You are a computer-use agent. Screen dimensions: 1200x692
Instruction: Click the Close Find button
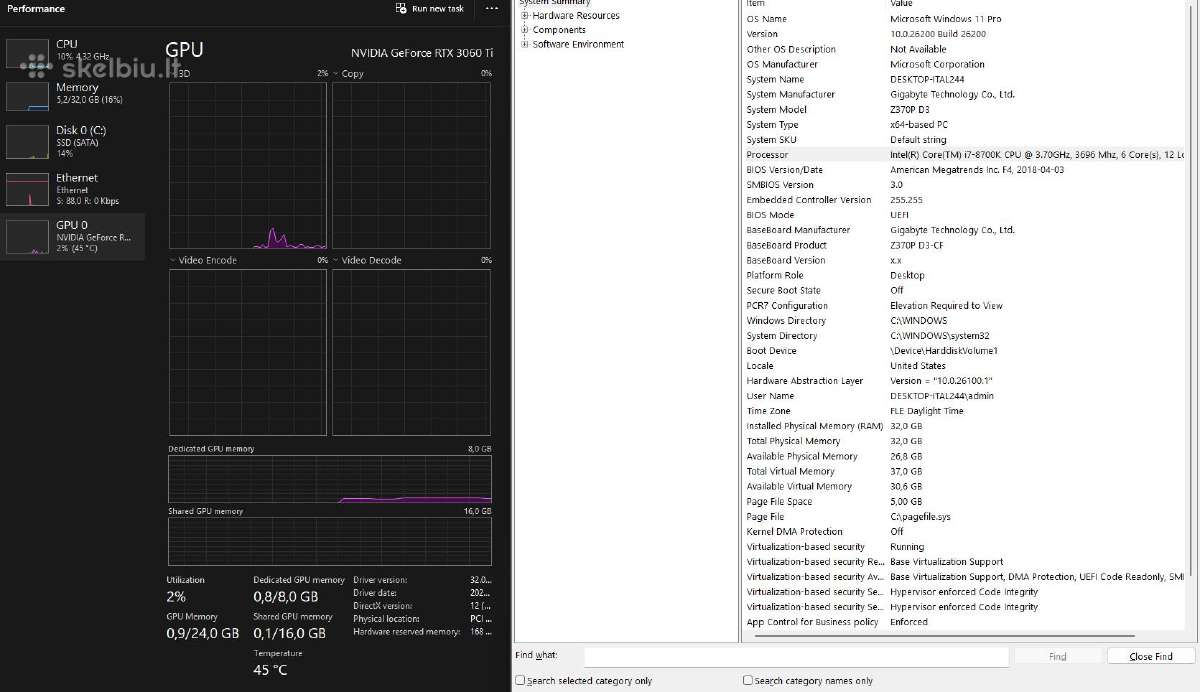[1150, 657]
